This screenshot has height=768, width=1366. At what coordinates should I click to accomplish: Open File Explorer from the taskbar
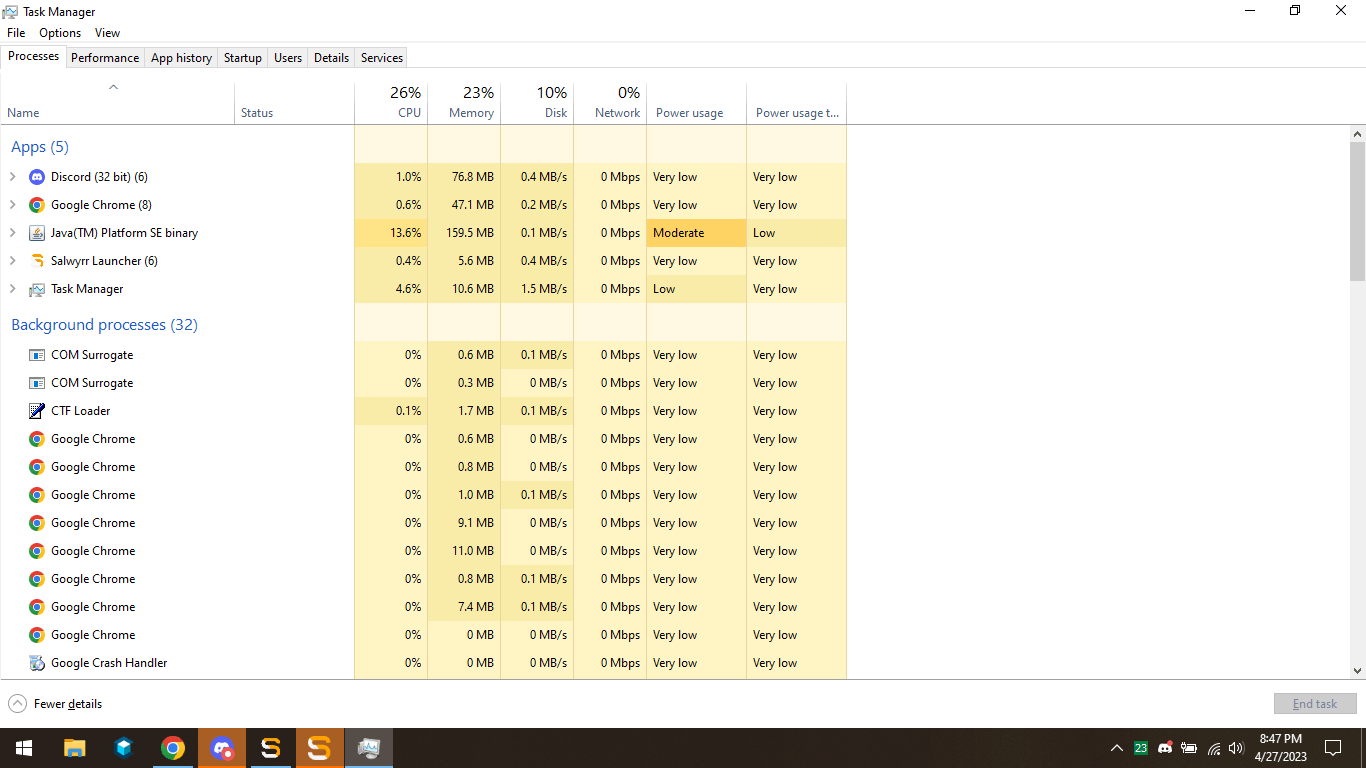click(x=75, y=748)
